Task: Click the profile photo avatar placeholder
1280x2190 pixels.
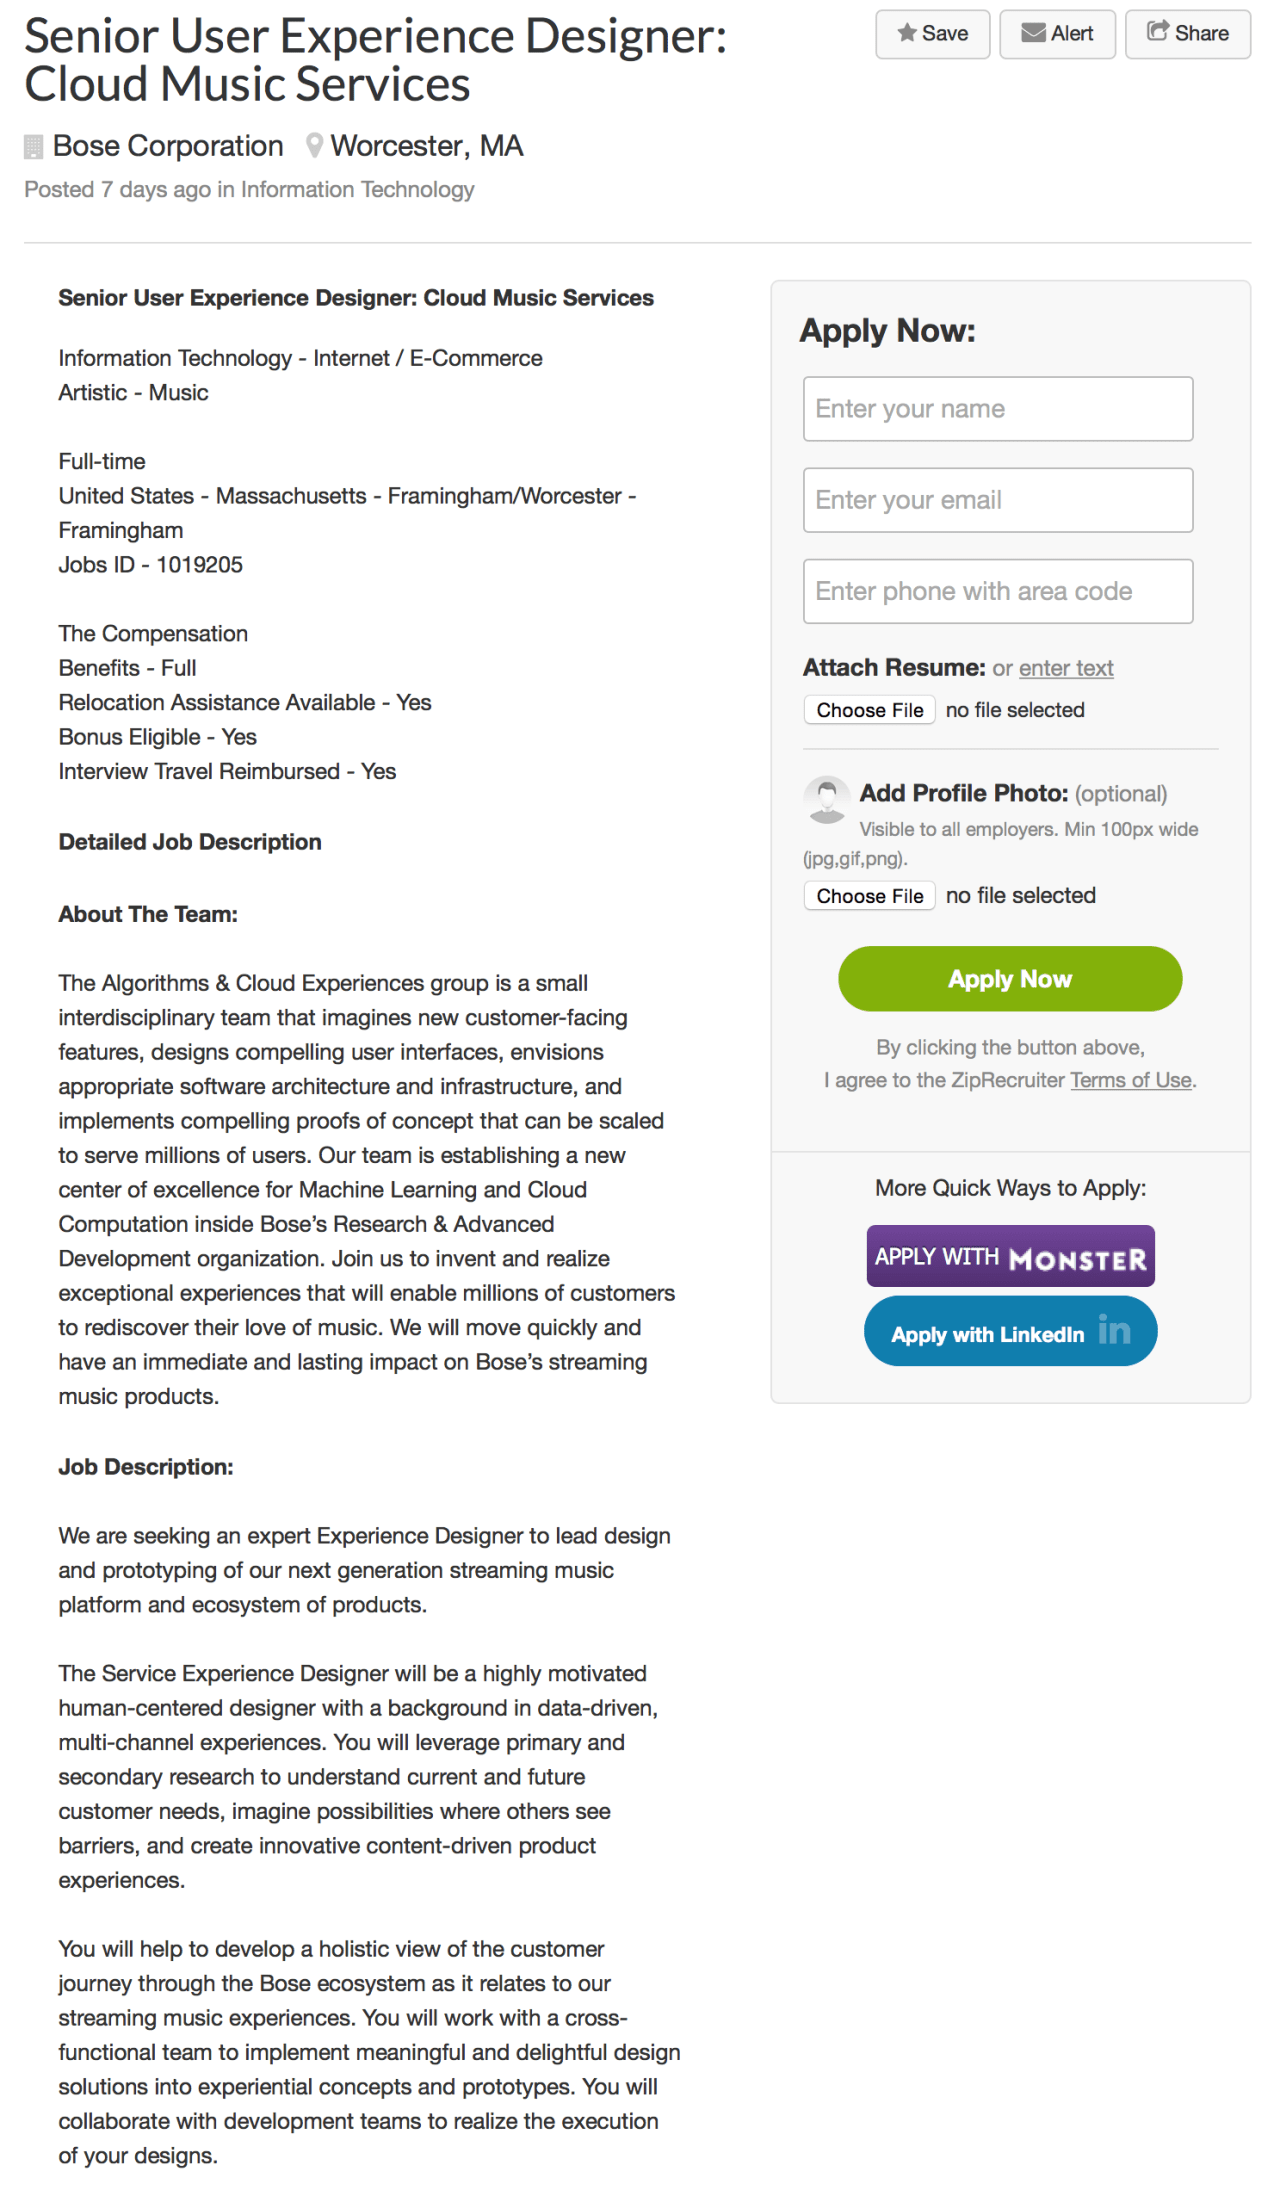Action: pos(827,799)
